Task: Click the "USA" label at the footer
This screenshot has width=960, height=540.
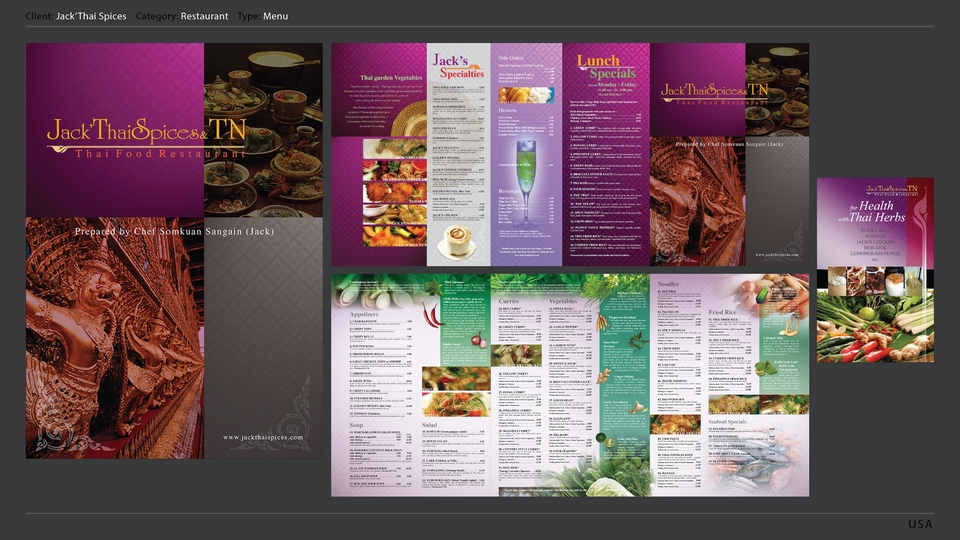Action: point(920,524)
